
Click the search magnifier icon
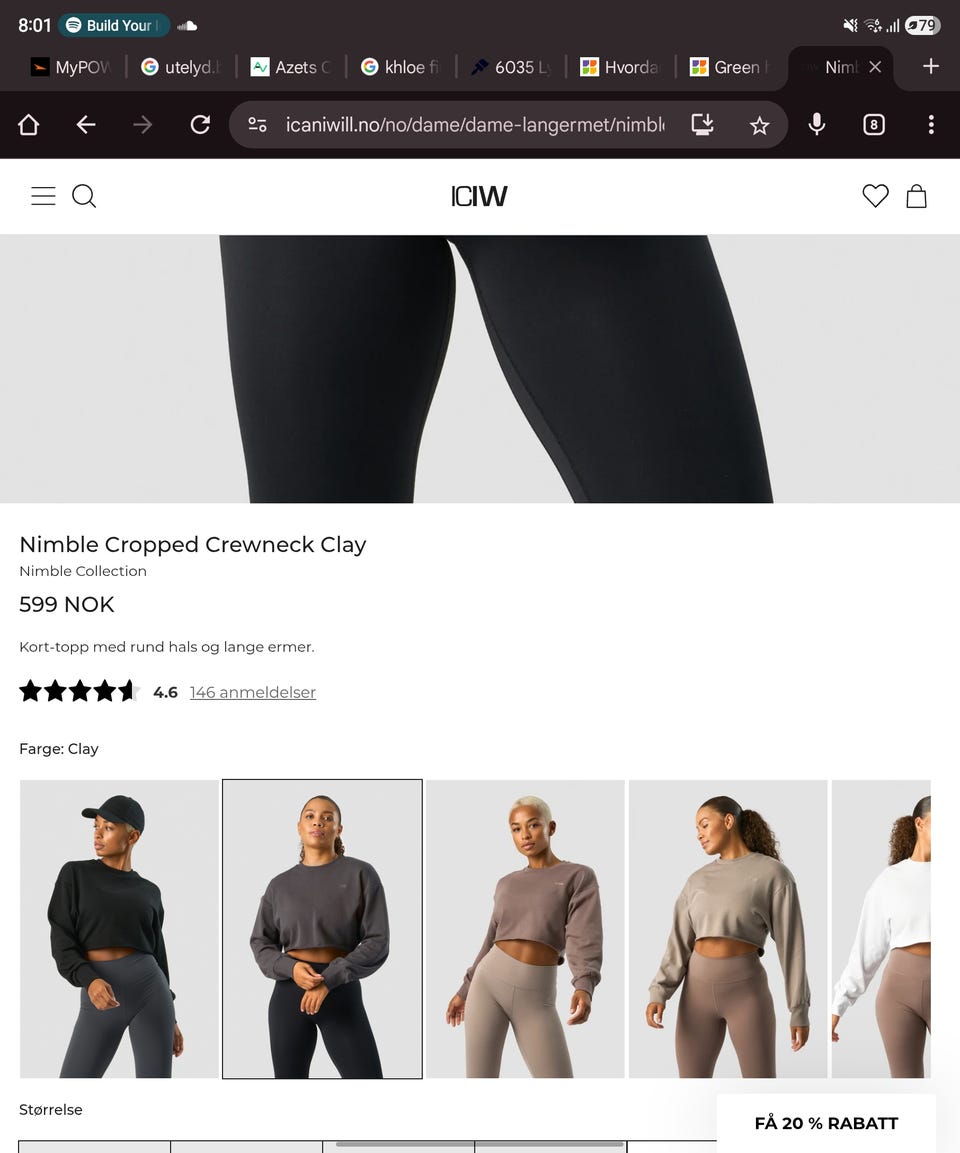[x=84, y=196]
